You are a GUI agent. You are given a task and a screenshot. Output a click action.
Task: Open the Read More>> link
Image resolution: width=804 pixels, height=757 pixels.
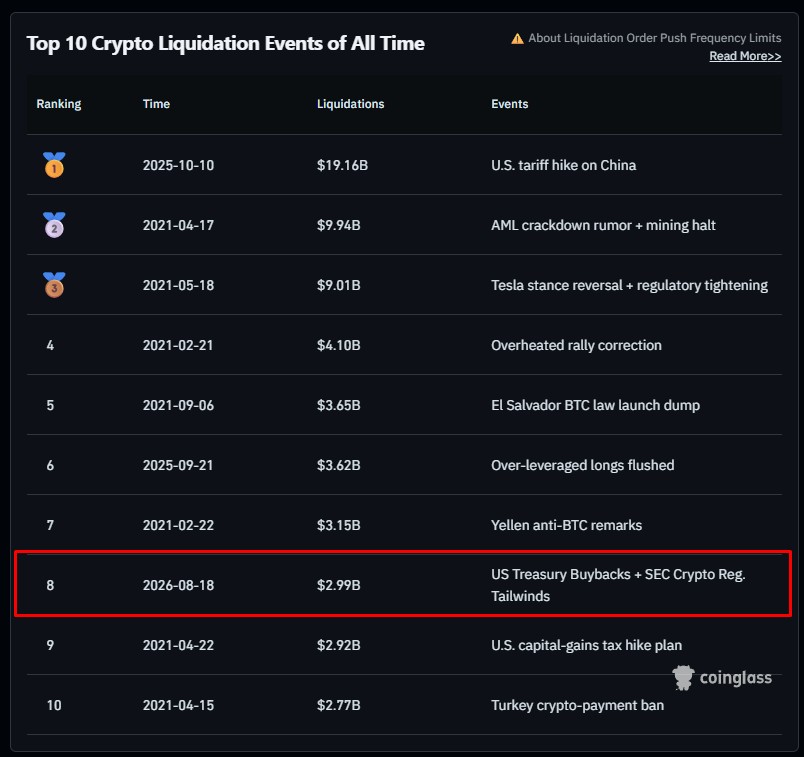point(745,56)
